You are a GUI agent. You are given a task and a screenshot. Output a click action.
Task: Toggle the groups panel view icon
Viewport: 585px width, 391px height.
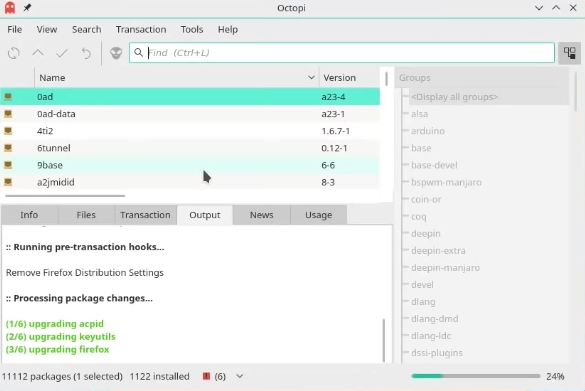pyautogui.click(x=569, y=53)
